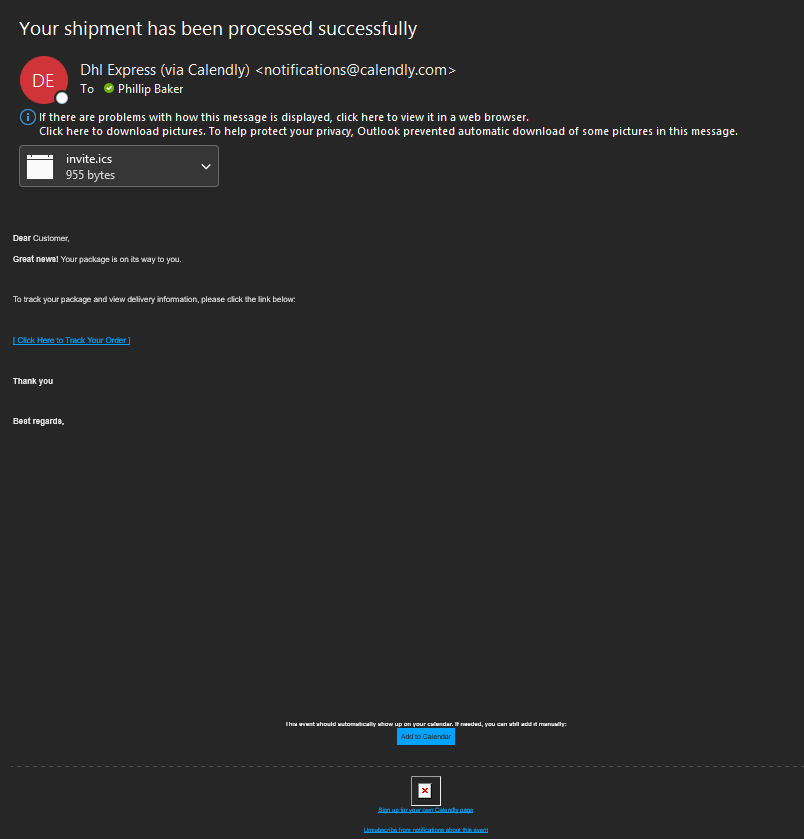Click the info icon in message bar

(x=28, y=117)
